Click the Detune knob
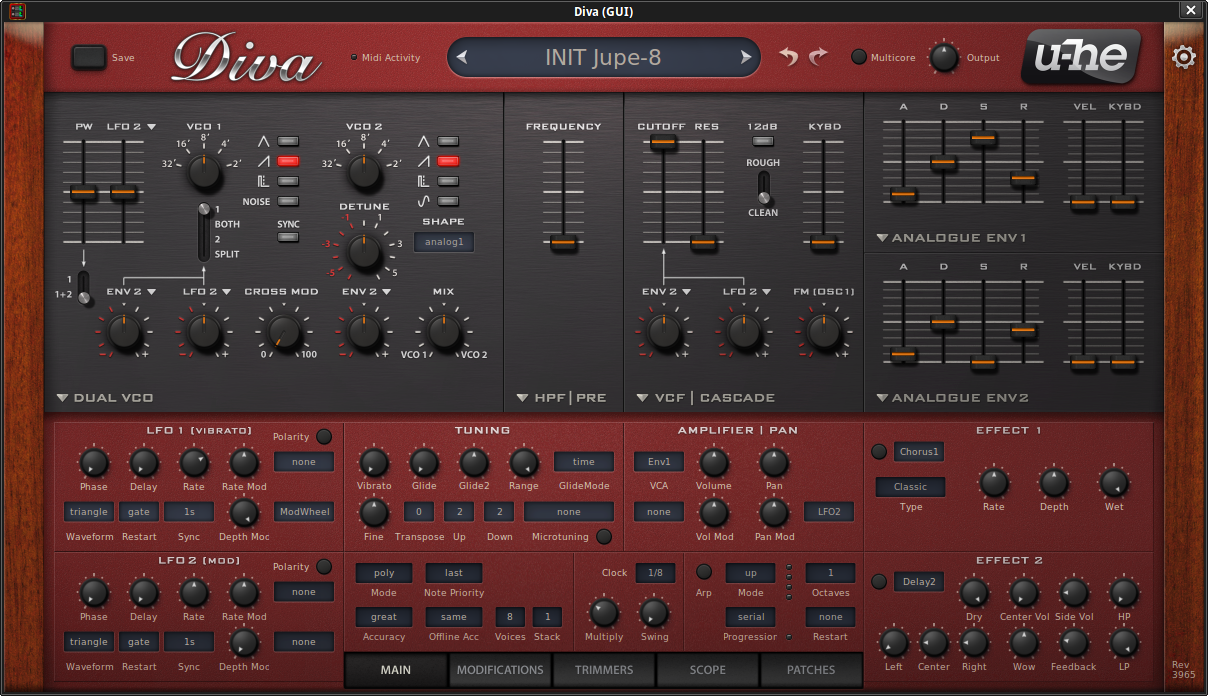This screenshot has width=1208, height=696. pyautogui.click(x=364, y=252)
